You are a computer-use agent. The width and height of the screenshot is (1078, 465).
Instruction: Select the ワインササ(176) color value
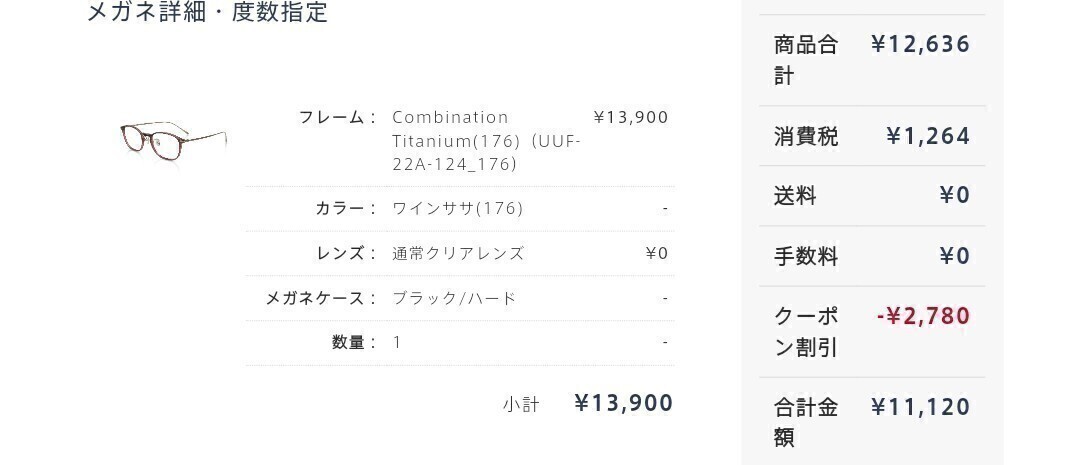(457, 208)
